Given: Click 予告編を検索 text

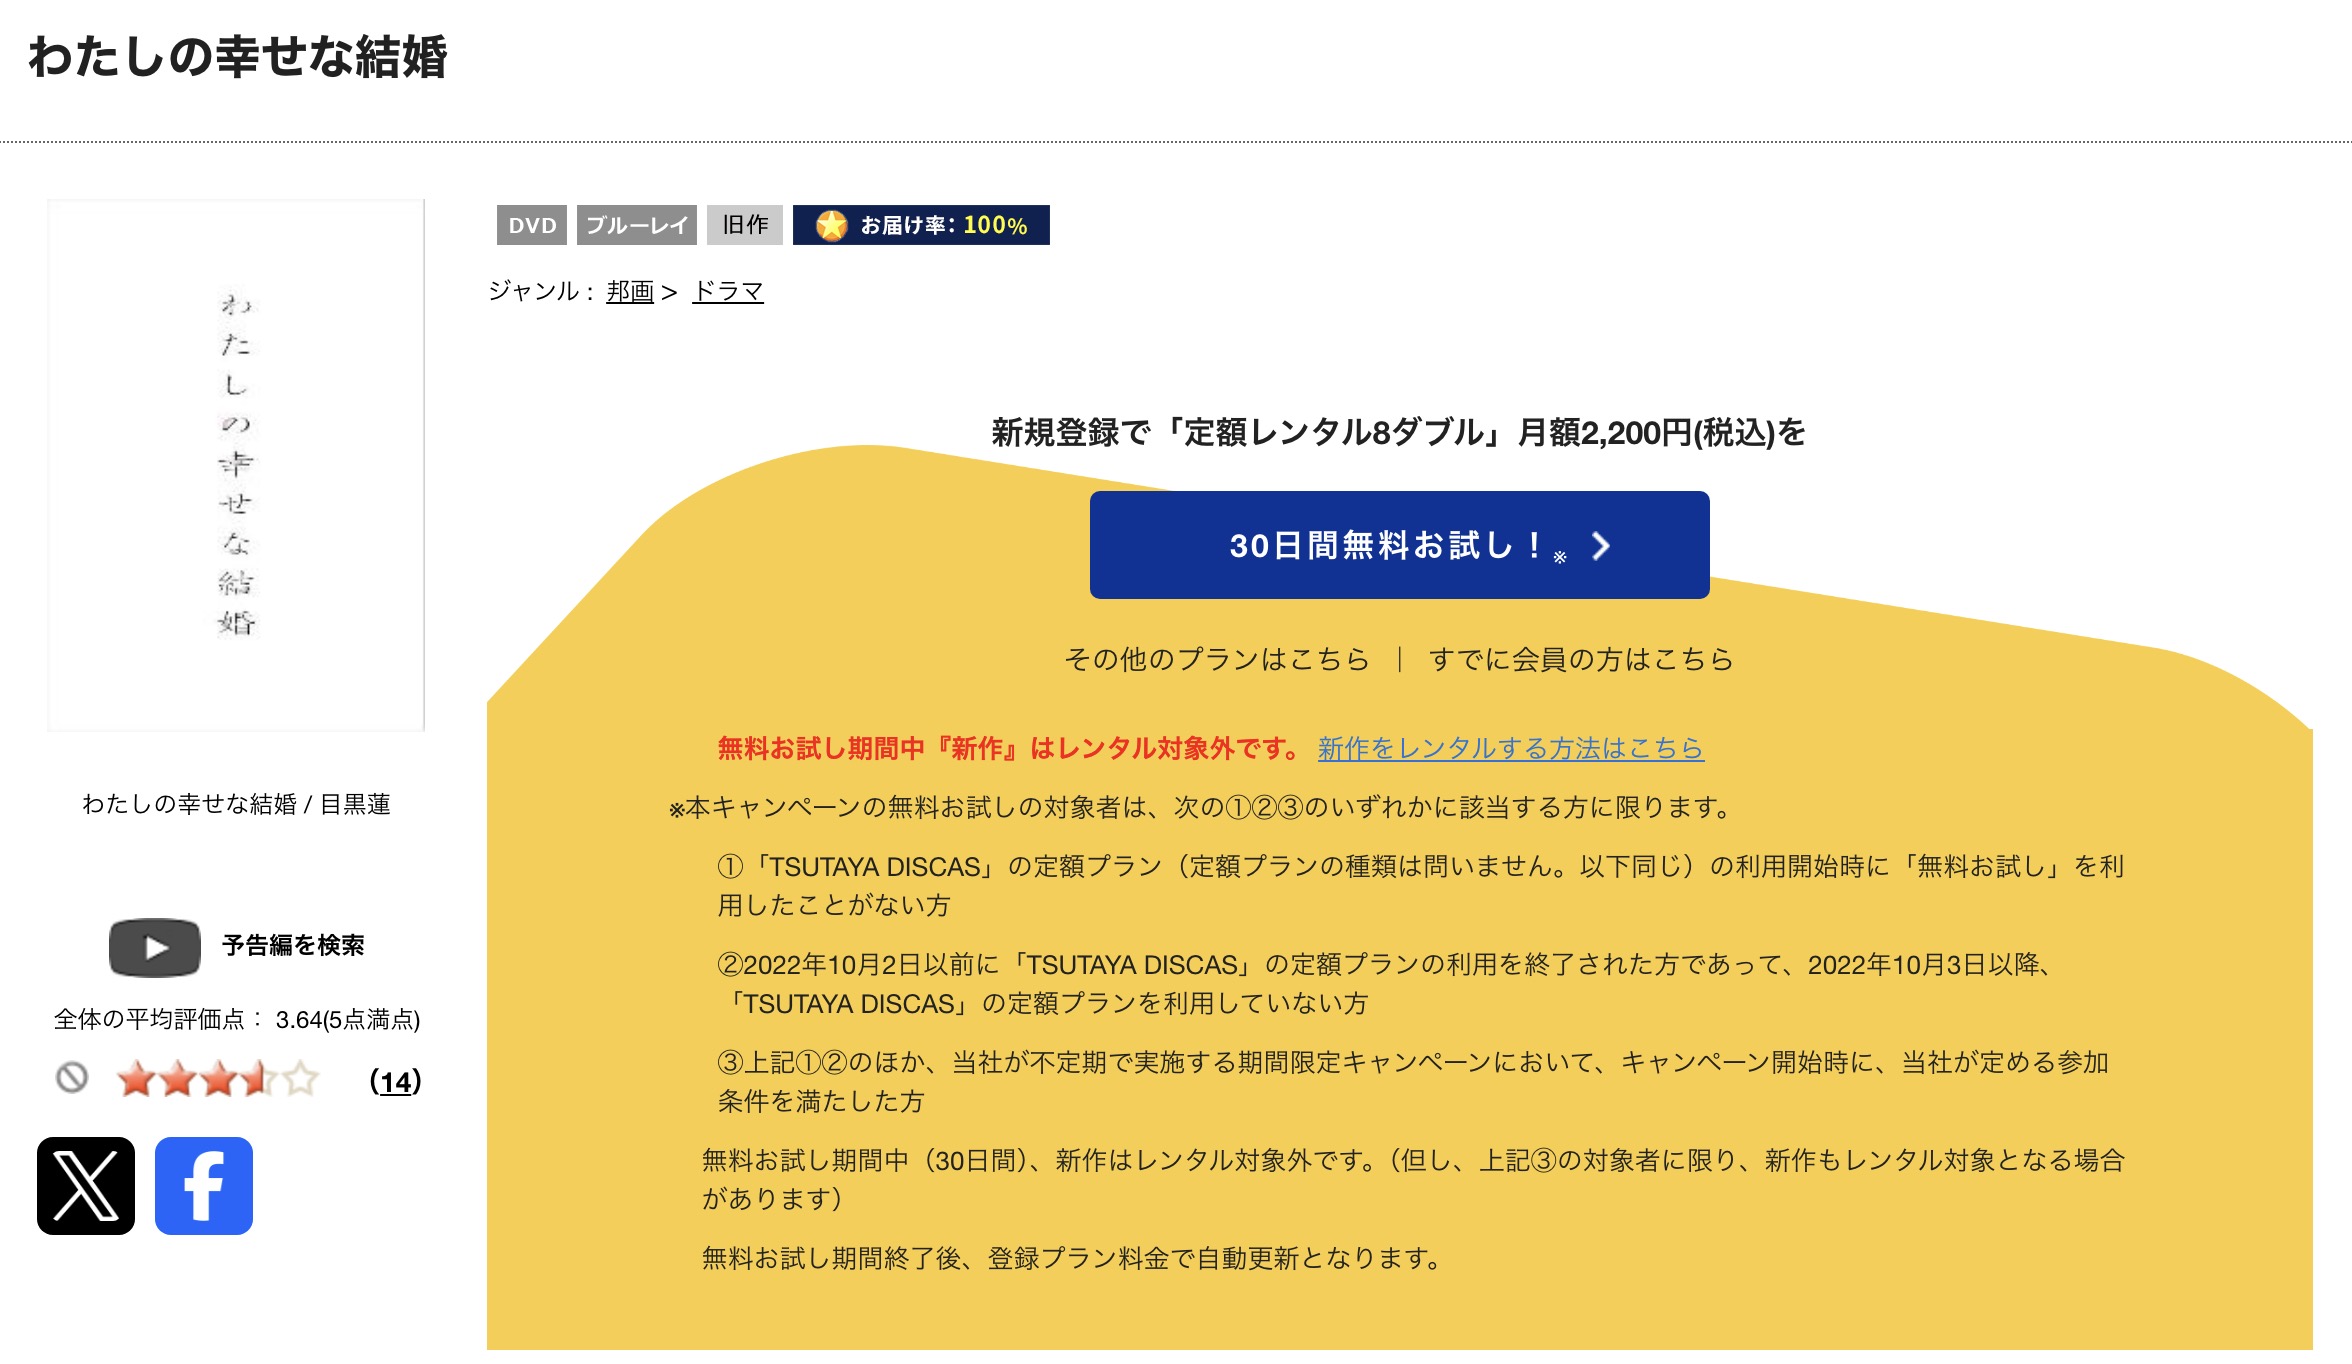Looking at the screenshot, I should [293, 945].
